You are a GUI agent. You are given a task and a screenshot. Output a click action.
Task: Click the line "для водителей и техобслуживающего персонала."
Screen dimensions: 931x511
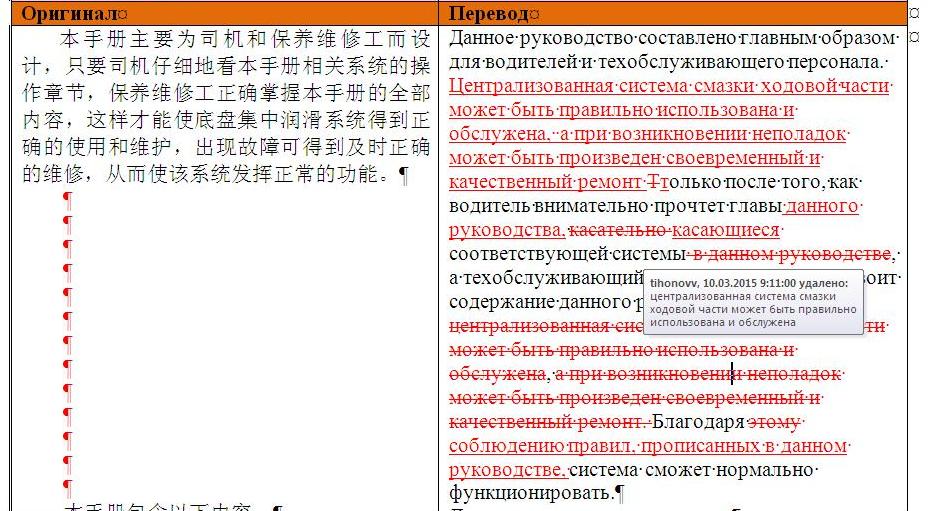click(x=666, y=62)
